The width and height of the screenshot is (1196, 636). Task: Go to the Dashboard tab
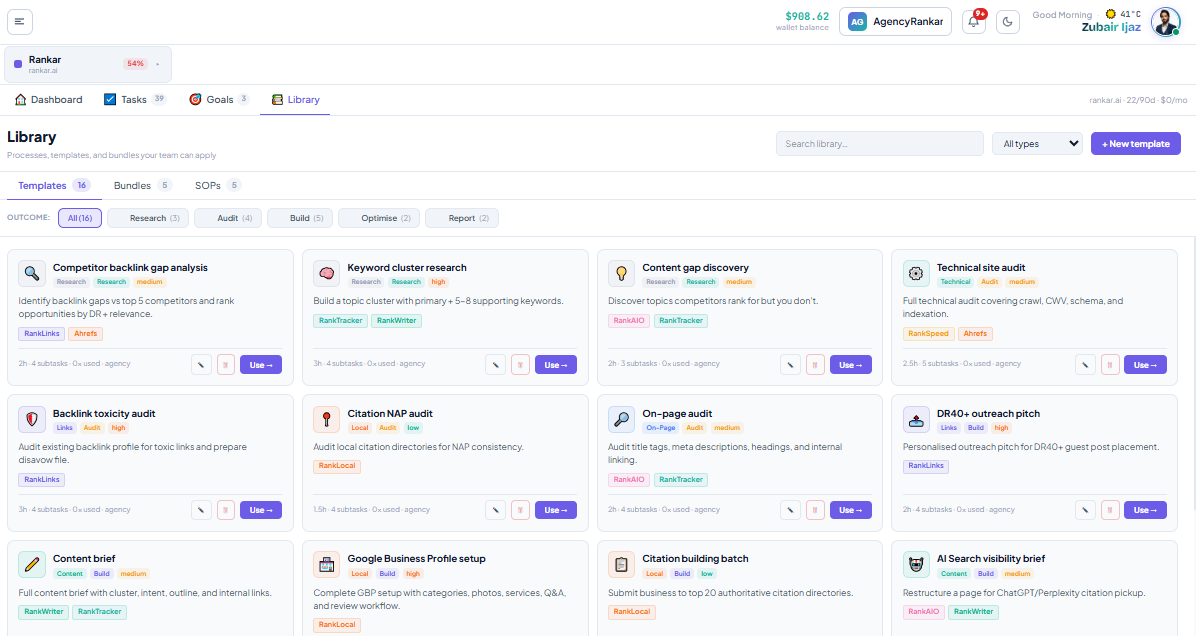point(49,99)
